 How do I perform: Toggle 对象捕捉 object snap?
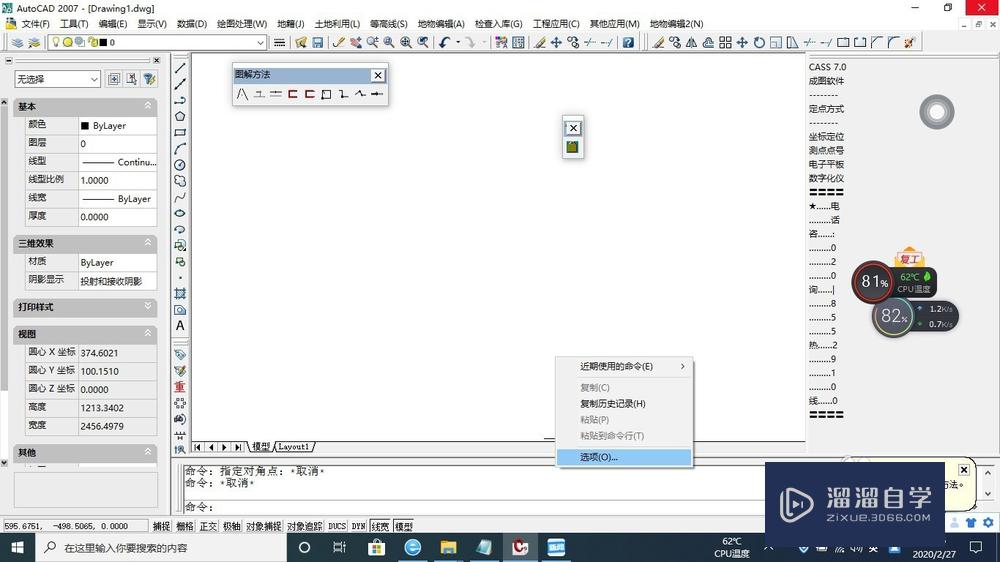click(263, 526)
